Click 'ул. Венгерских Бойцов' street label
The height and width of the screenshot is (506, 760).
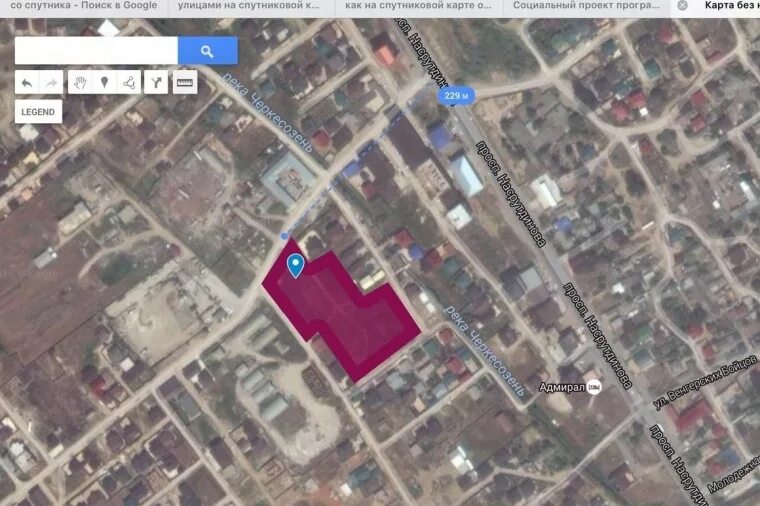pyautogui.click(x=705, y=382)
